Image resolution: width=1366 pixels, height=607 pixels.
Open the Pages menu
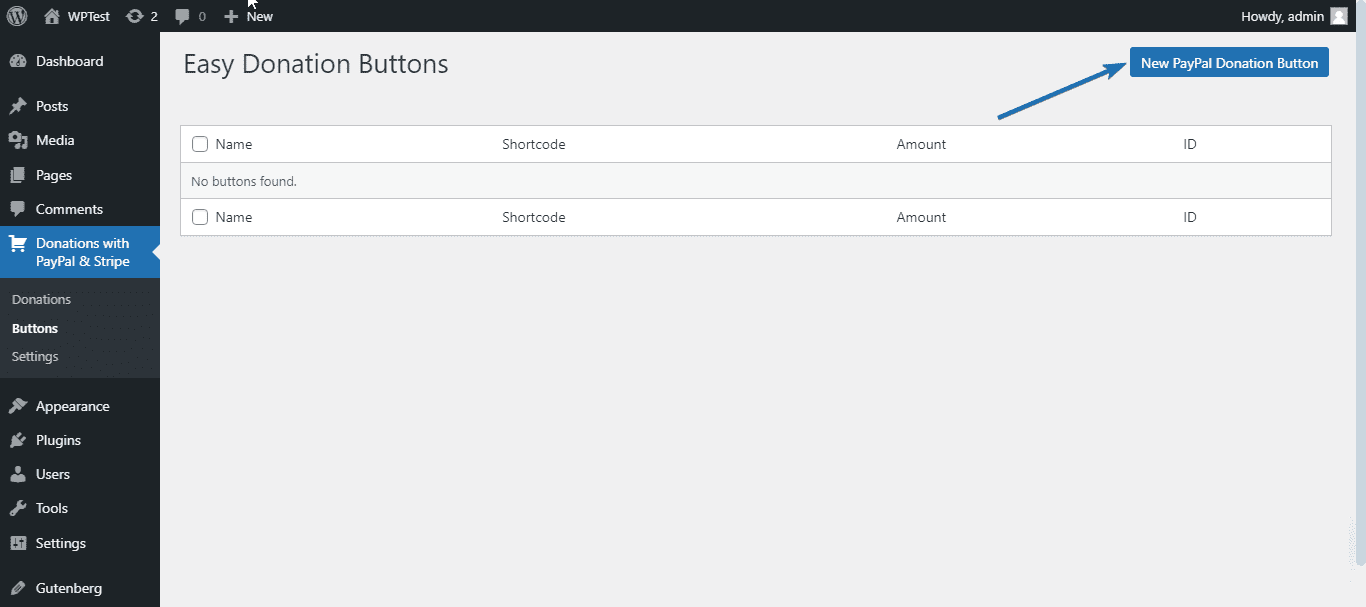(x=80, y=175)
